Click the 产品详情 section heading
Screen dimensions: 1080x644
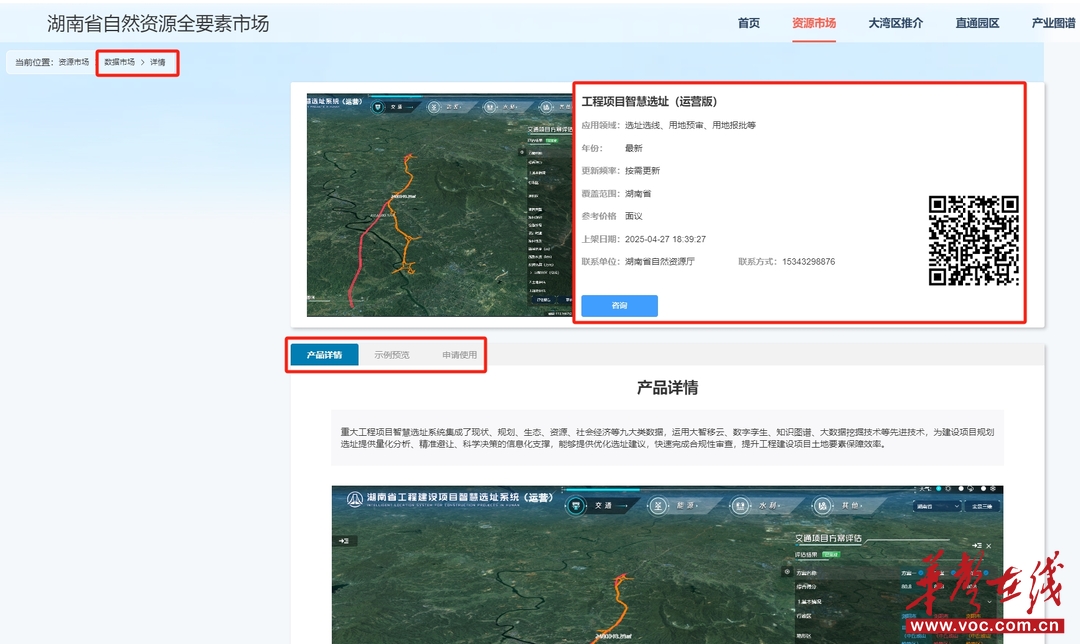pos(667,388)
